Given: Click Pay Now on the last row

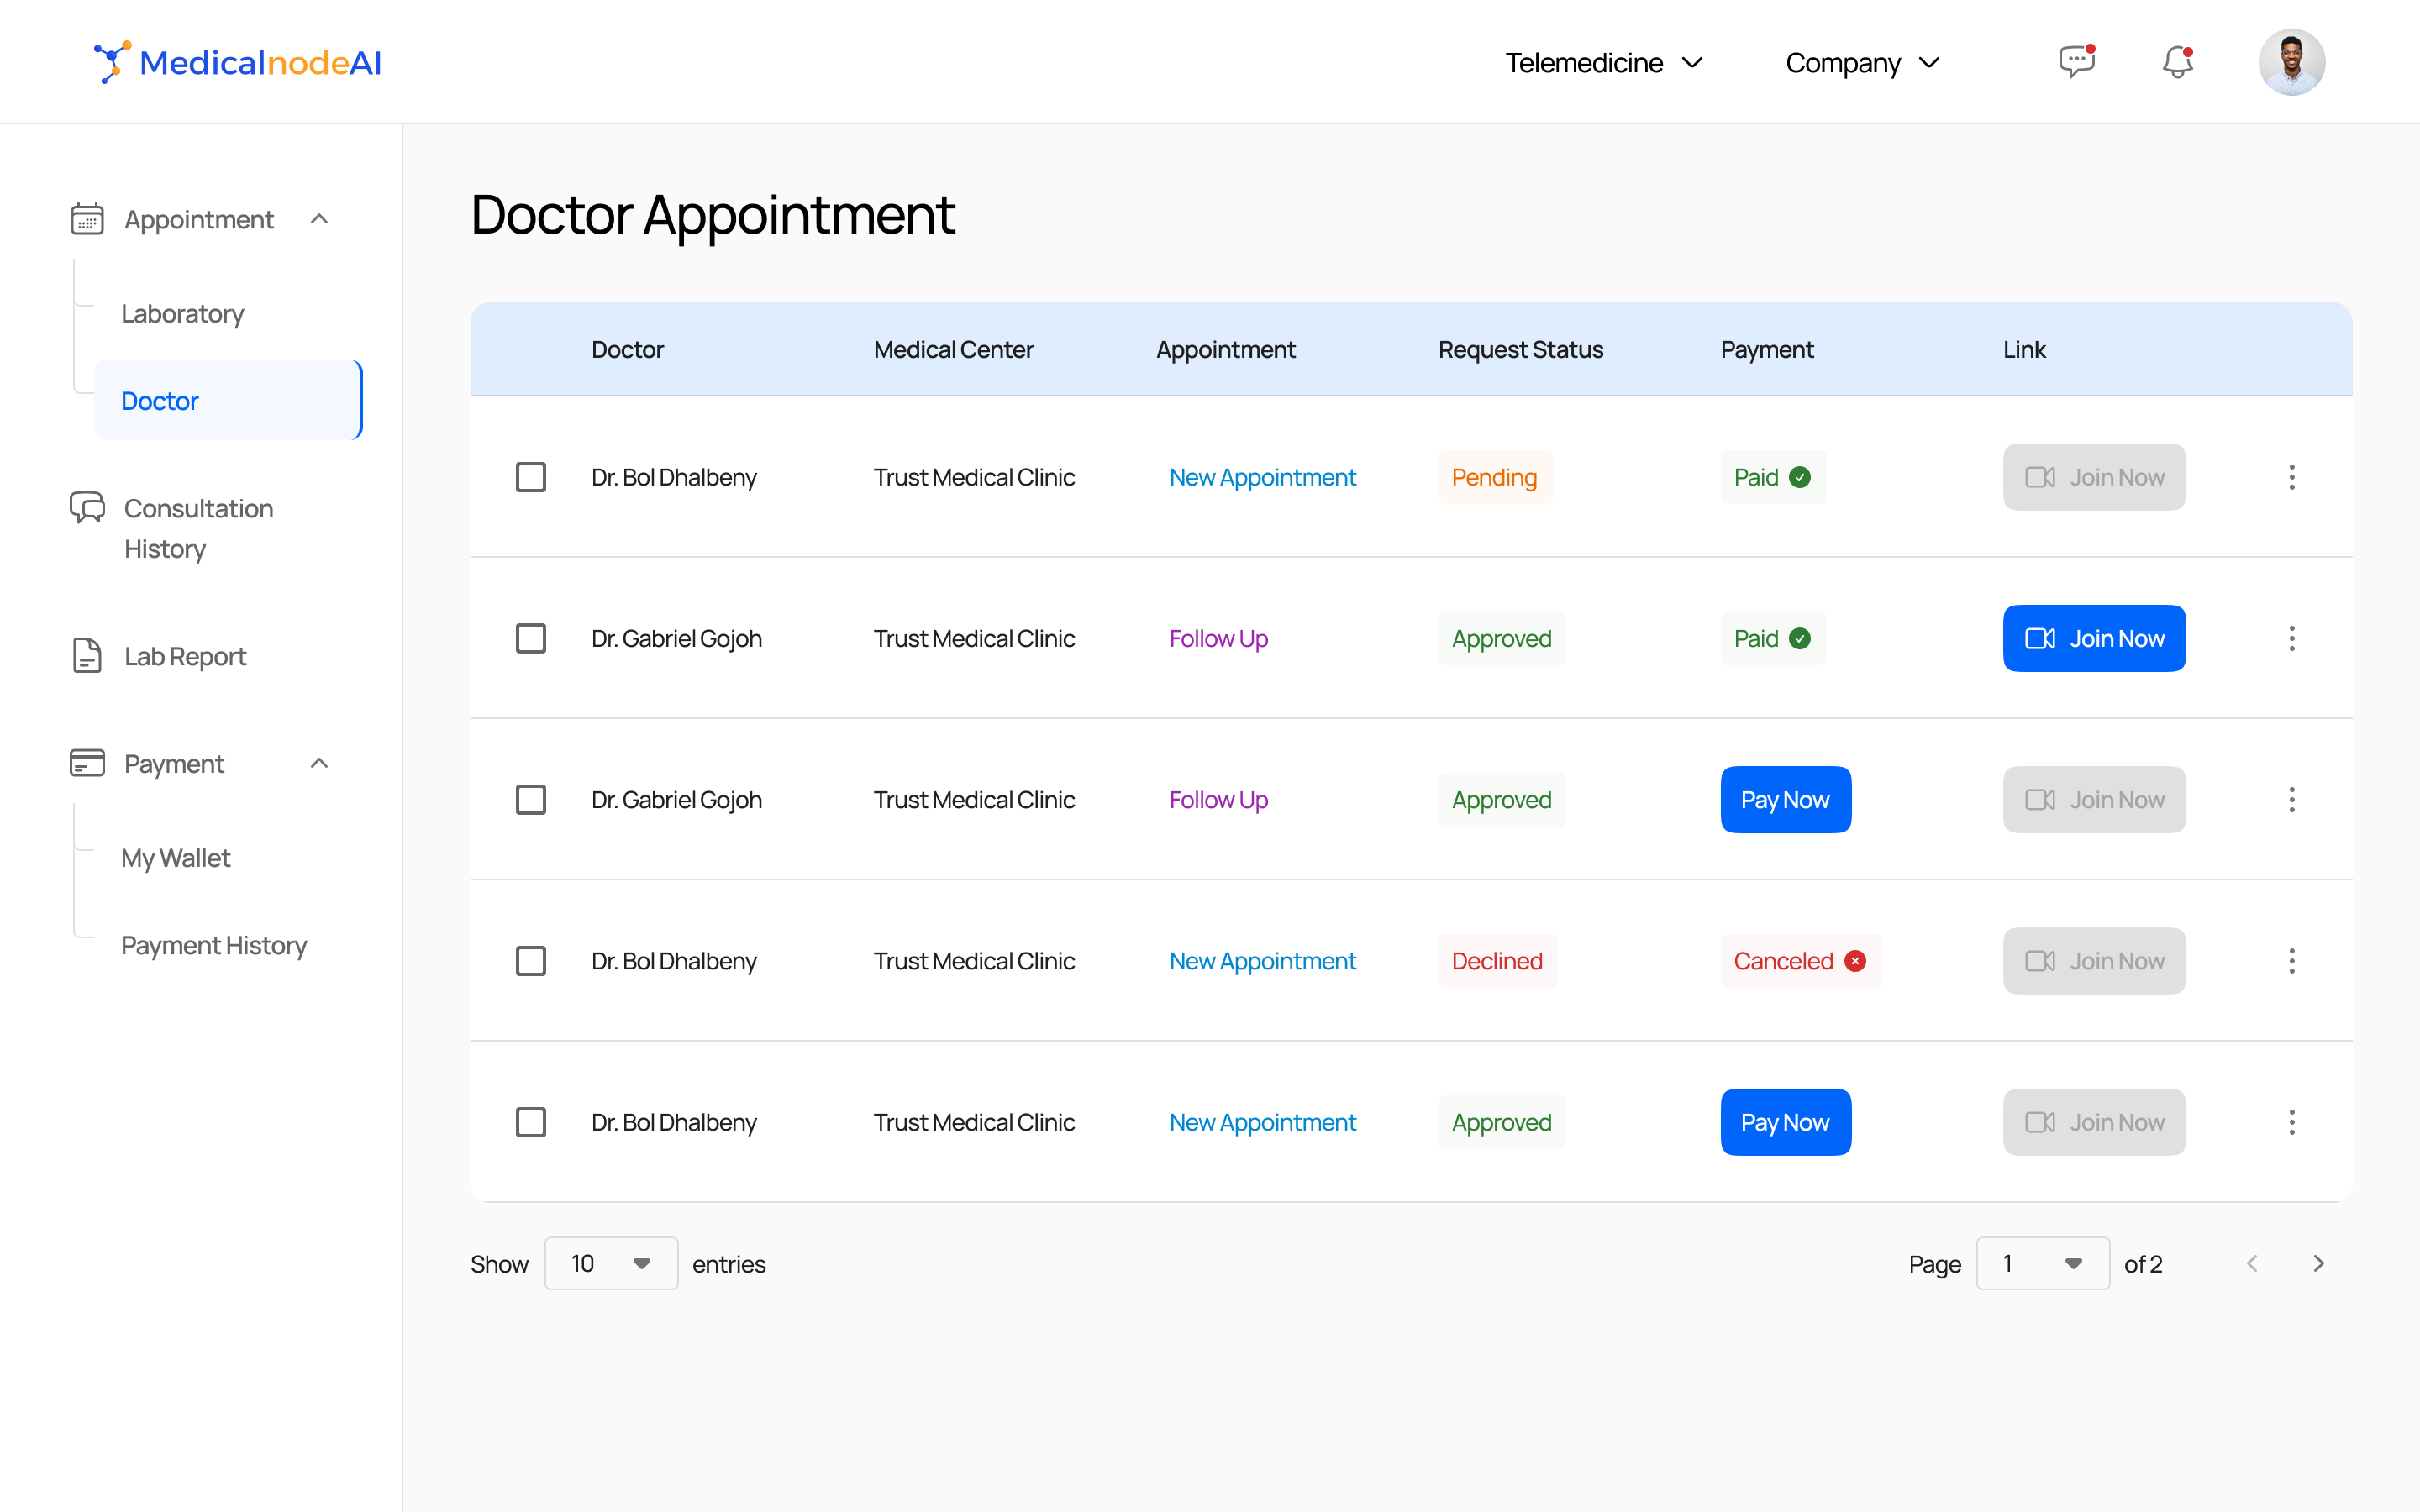Looking at the screenshot, I should (x=1785, y=1122).
